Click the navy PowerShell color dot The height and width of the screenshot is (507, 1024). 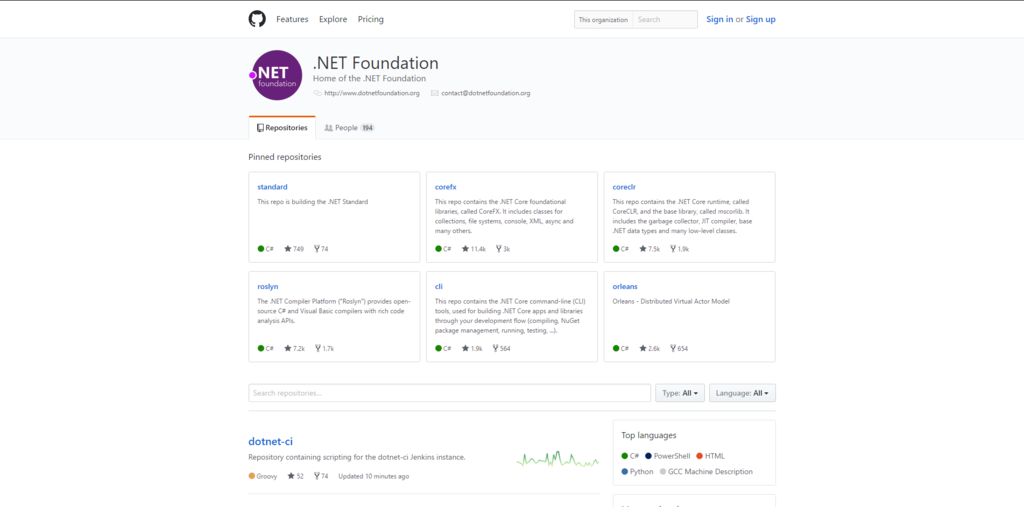(x=648, y=456)
